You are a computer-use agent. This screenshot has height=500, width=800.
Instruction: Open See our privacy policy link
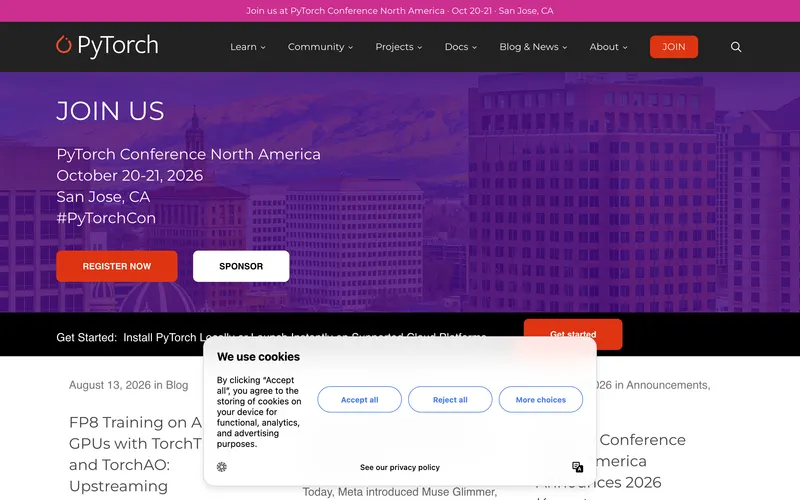point(399,467)
